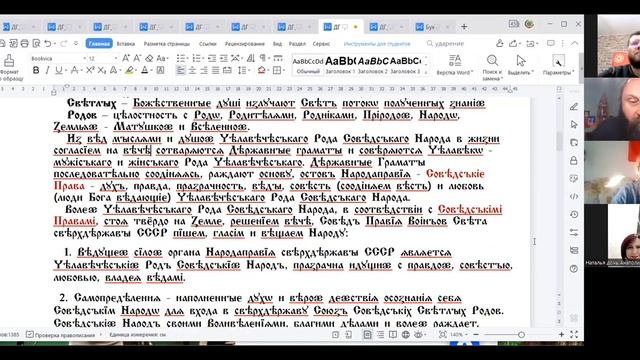
Task: Apply the Заголовок 1 style
Action: point(340,64)
